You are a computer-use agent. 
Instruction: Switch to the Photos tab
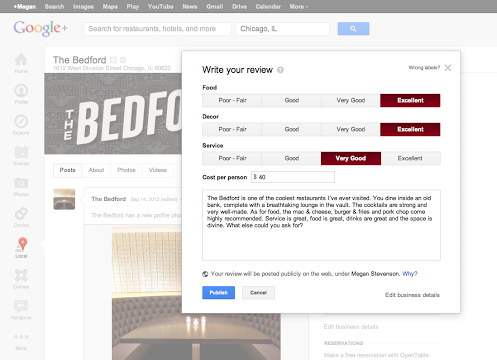coord(126,170)
